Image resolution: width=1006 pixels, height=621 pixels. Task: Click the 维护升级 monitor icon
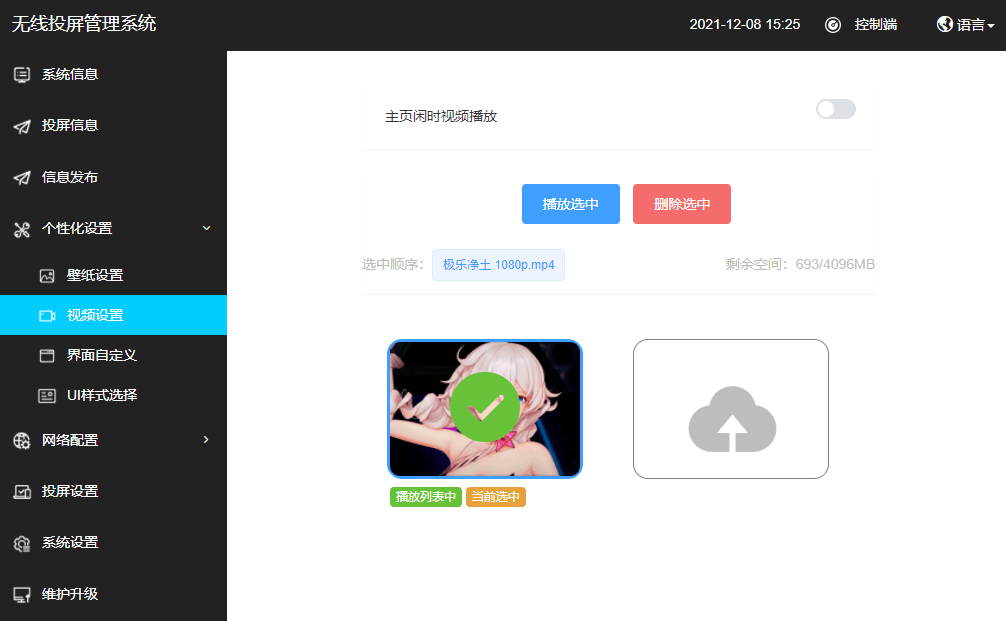pos(22,595)
